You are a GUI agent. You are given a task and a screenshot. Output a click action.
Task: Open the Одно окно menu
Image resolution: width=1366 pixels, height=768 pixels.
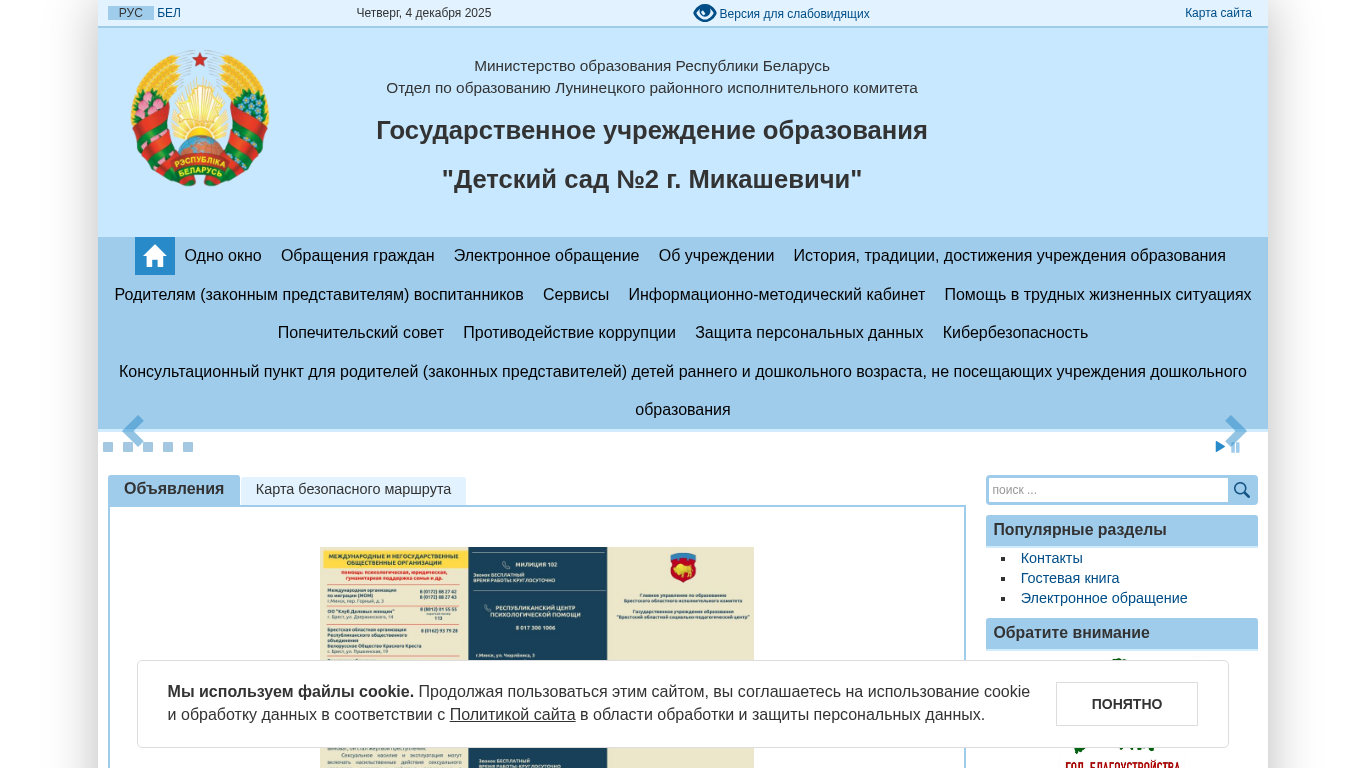coord(223,256)
